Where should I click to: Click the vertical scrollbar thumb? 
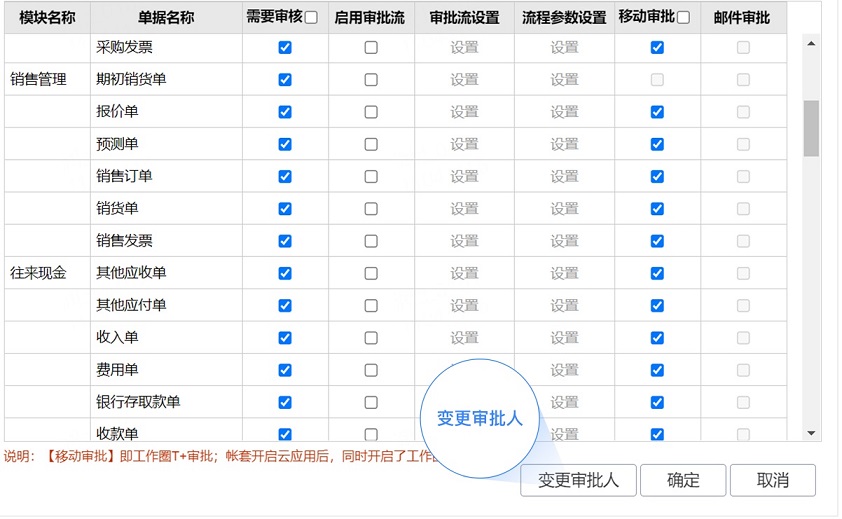[x=811, y=128]
